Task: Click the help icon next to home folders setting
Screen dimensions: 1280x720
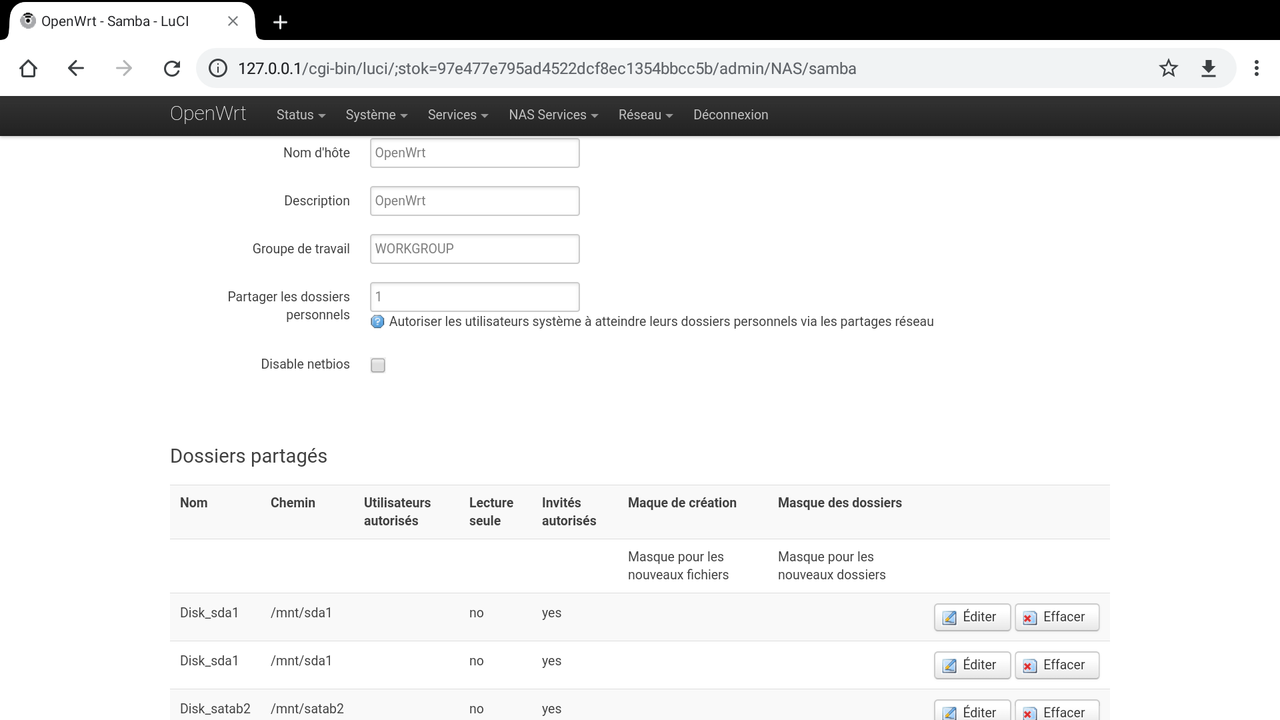Action: click(x=377, y=321)
